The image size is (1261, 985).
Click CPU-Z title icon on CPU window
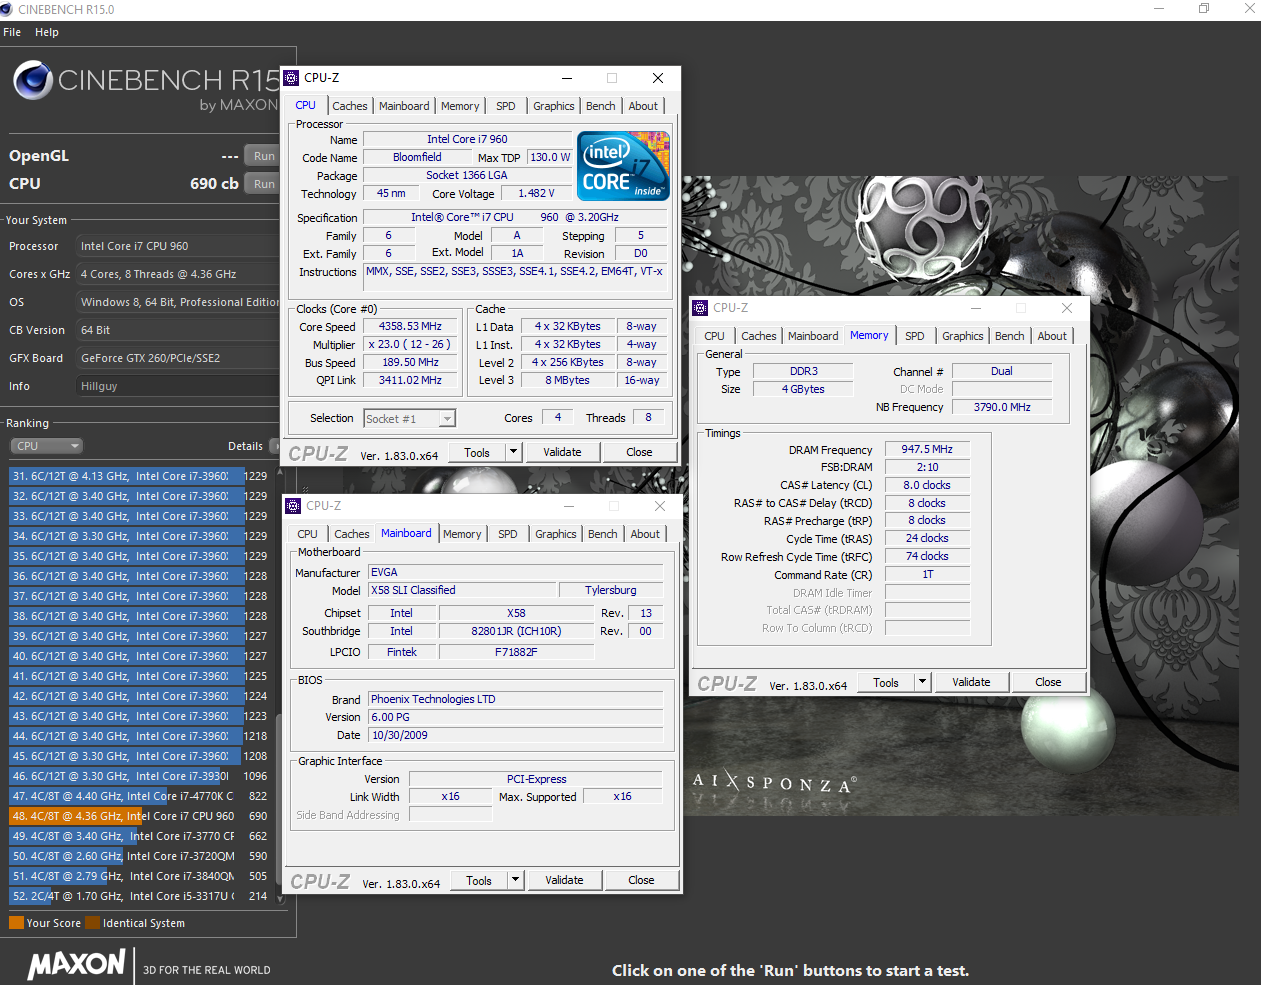292,78
